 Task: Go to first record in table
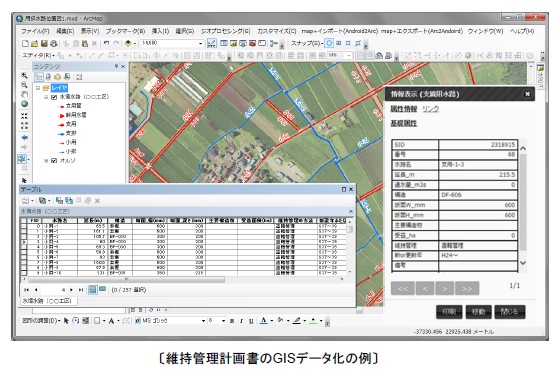pos(26,290)
